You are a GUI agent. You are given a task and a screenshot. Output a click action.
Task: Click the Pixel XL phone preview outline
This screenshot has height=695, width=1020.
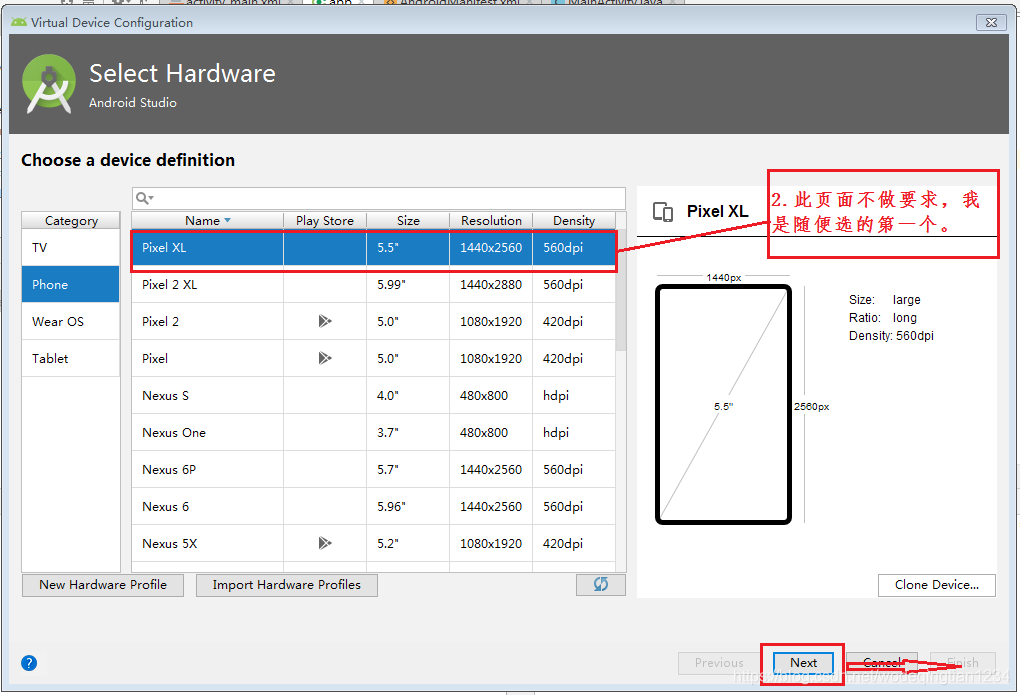[723, 404]
